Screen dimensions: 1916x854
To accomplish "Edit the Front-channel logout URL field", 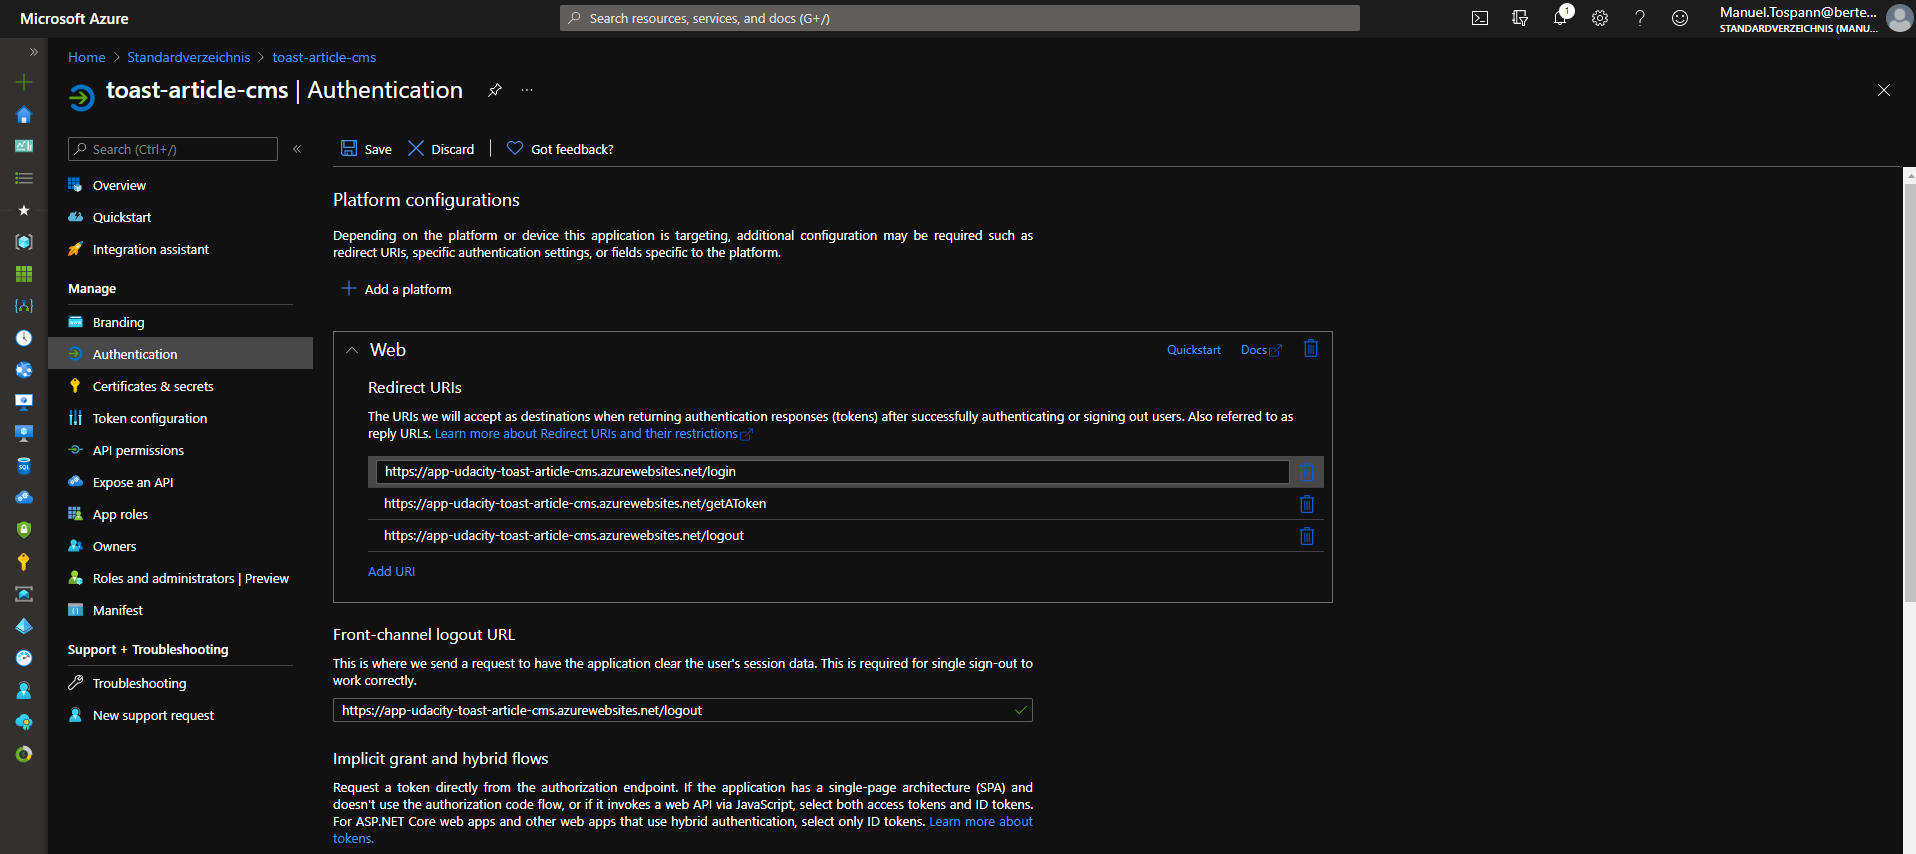I will tap(683, 710).
